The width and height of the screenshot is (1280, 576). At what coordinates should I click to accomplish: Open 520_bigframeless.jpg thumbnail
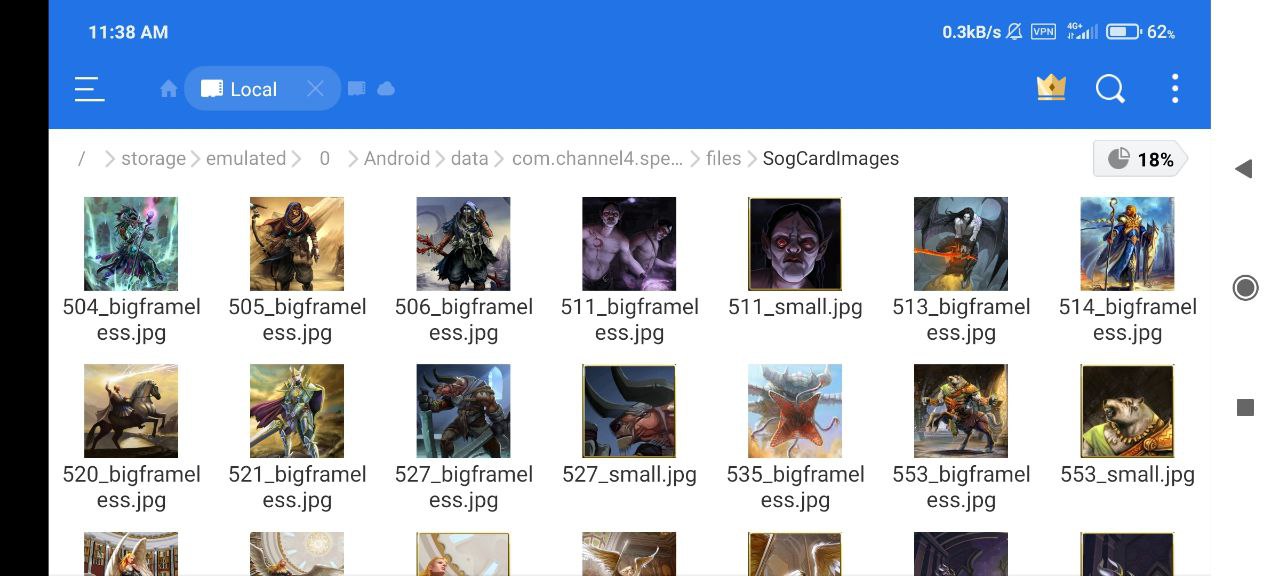click(x=131, y=411)
